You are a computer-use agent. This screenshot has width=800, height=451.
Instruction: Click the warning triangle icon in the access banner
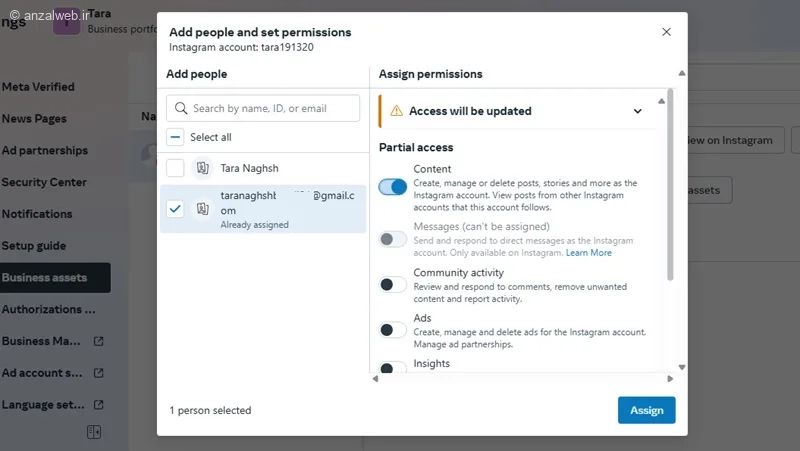click(396, 111)
